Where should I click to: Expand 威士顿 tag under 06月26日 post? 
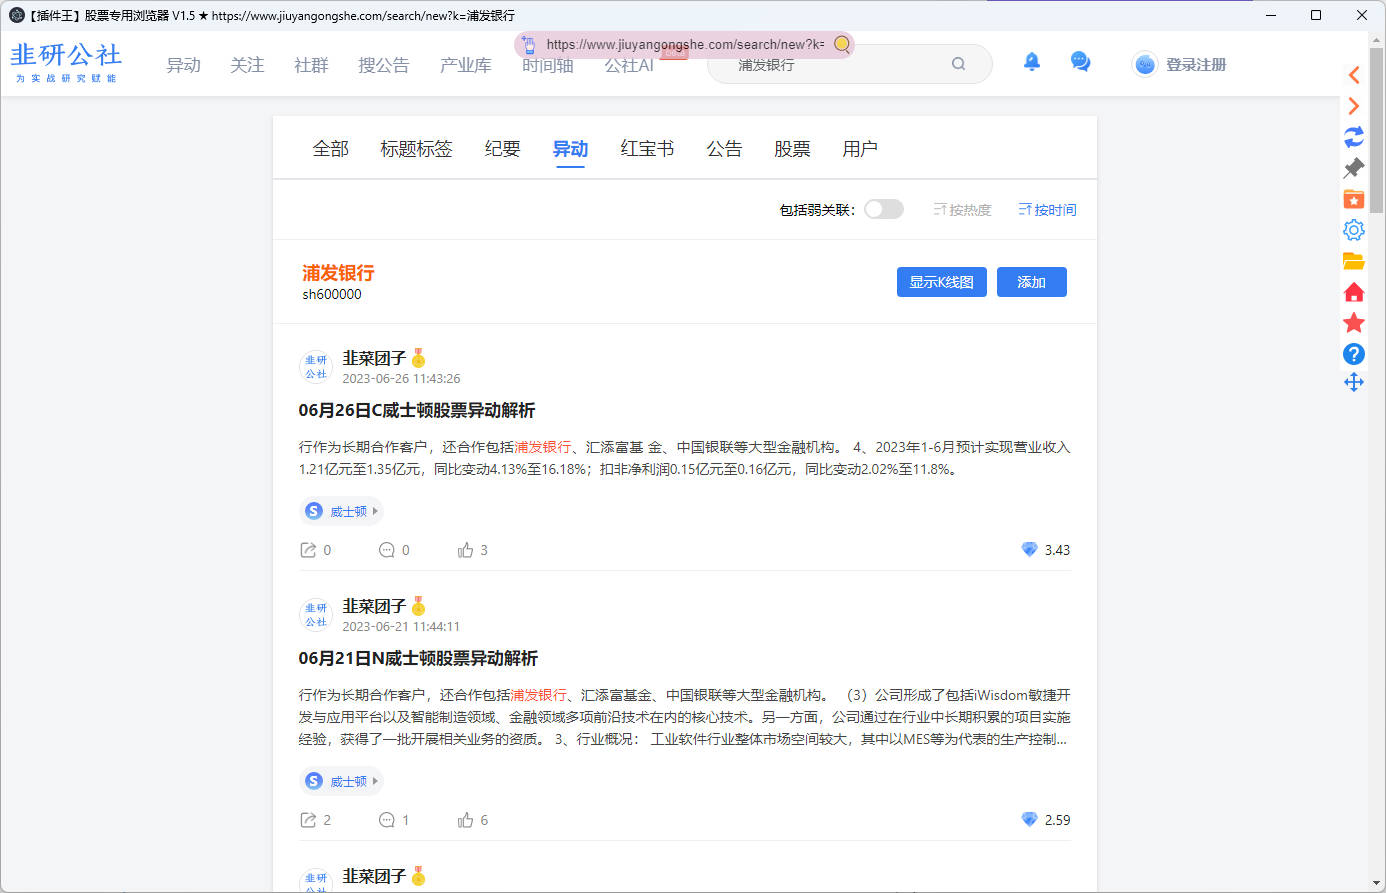(341, 511)
